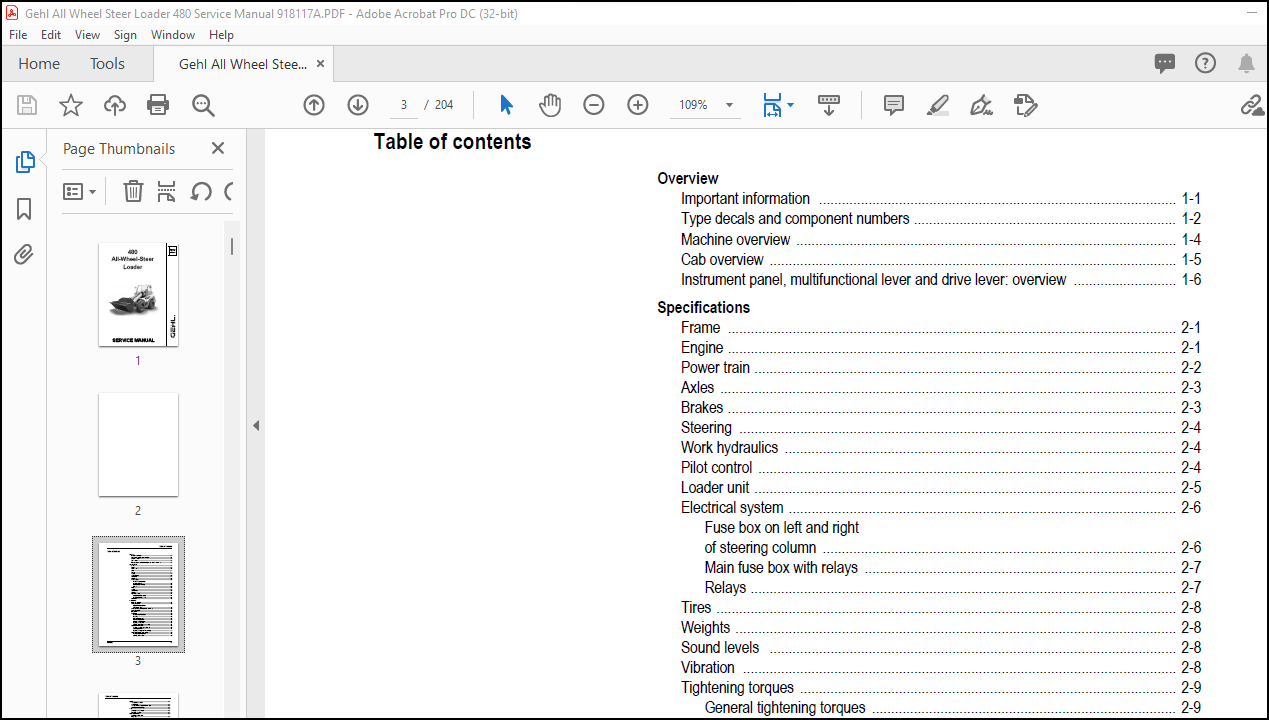The width and height of the screenshot is (1269, 720).
Task: Add the file to starred with the star icon
Action: click(x=71, y=105)
